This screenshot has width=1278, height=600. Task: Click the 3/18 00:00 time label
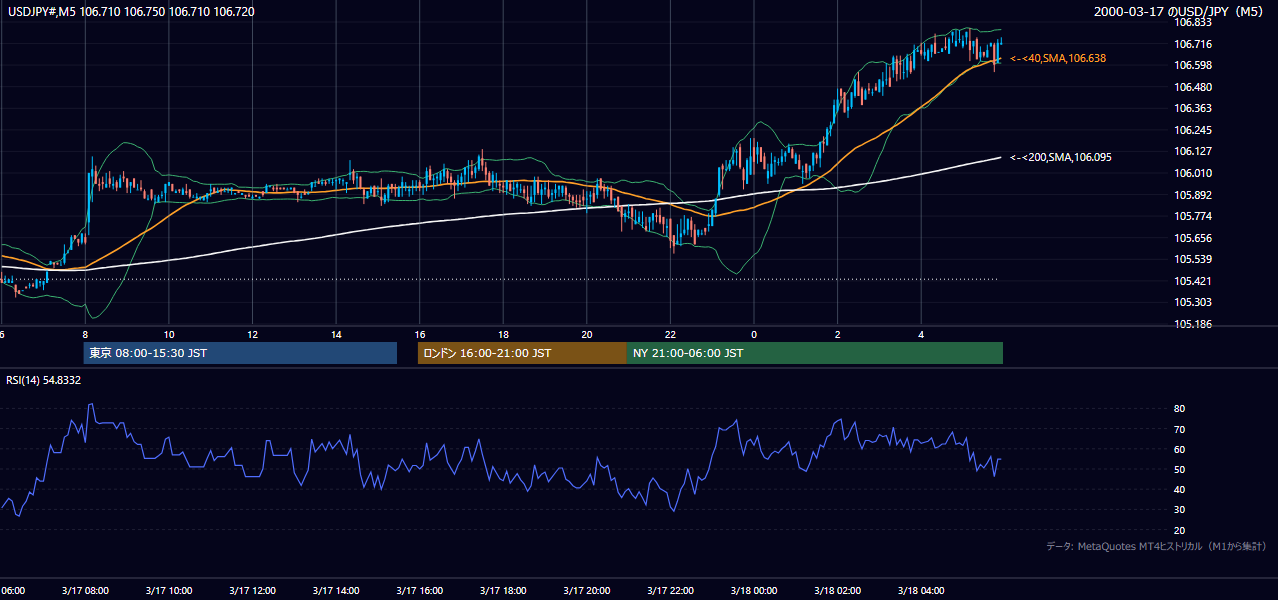point(753,590)
